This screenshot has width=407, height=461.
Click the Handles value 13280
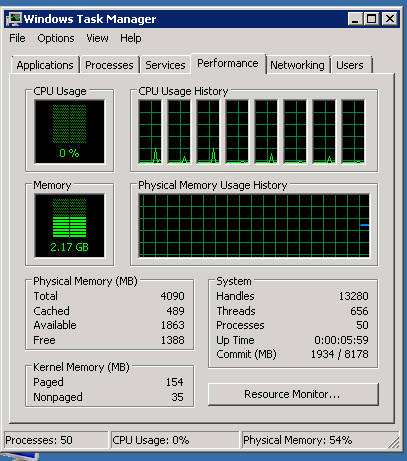[x=354, y=296]
